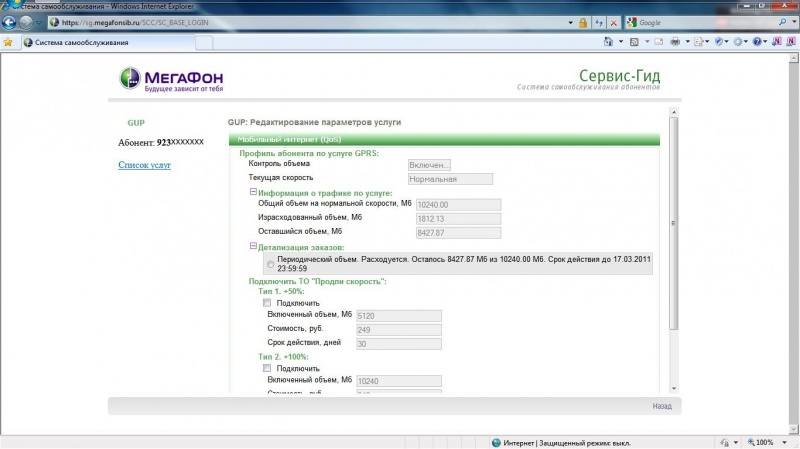Click the inner frame vertical scrollbar thumb
The width and height of the screenshot is (800, 449).
(x=674, y=223)
